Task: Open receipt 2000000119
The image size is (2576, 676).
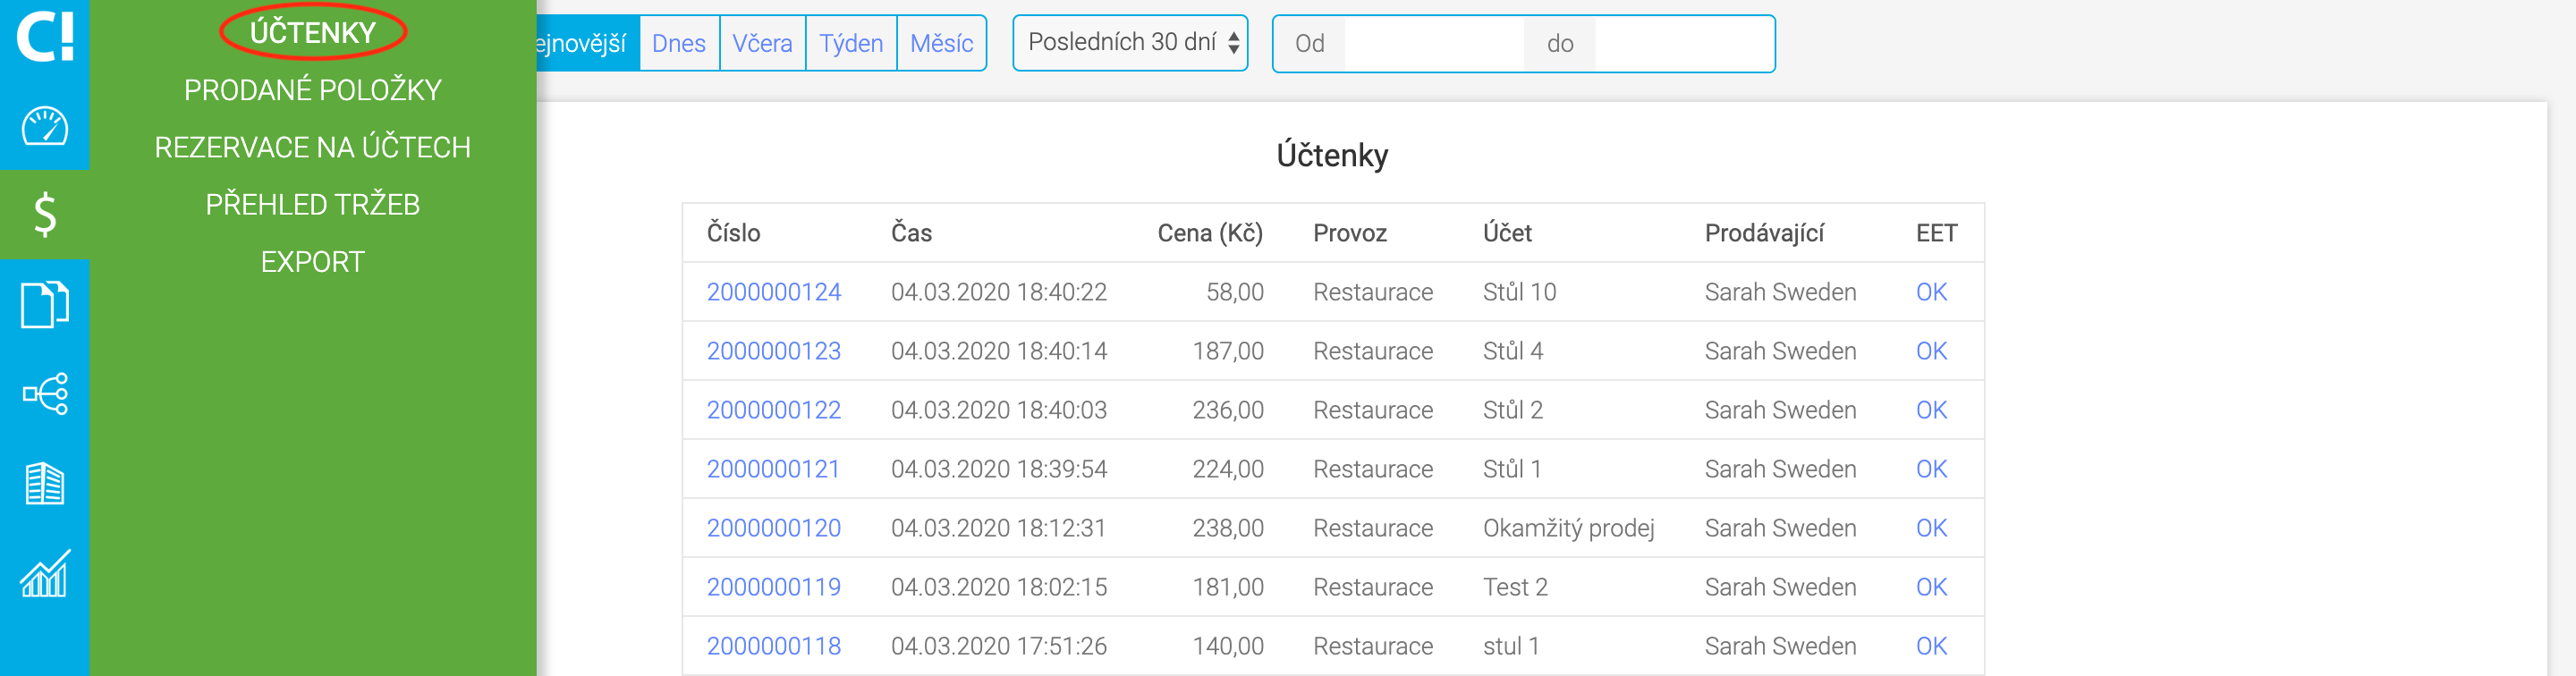Action: pyautogui.click(x=774, y=587)
